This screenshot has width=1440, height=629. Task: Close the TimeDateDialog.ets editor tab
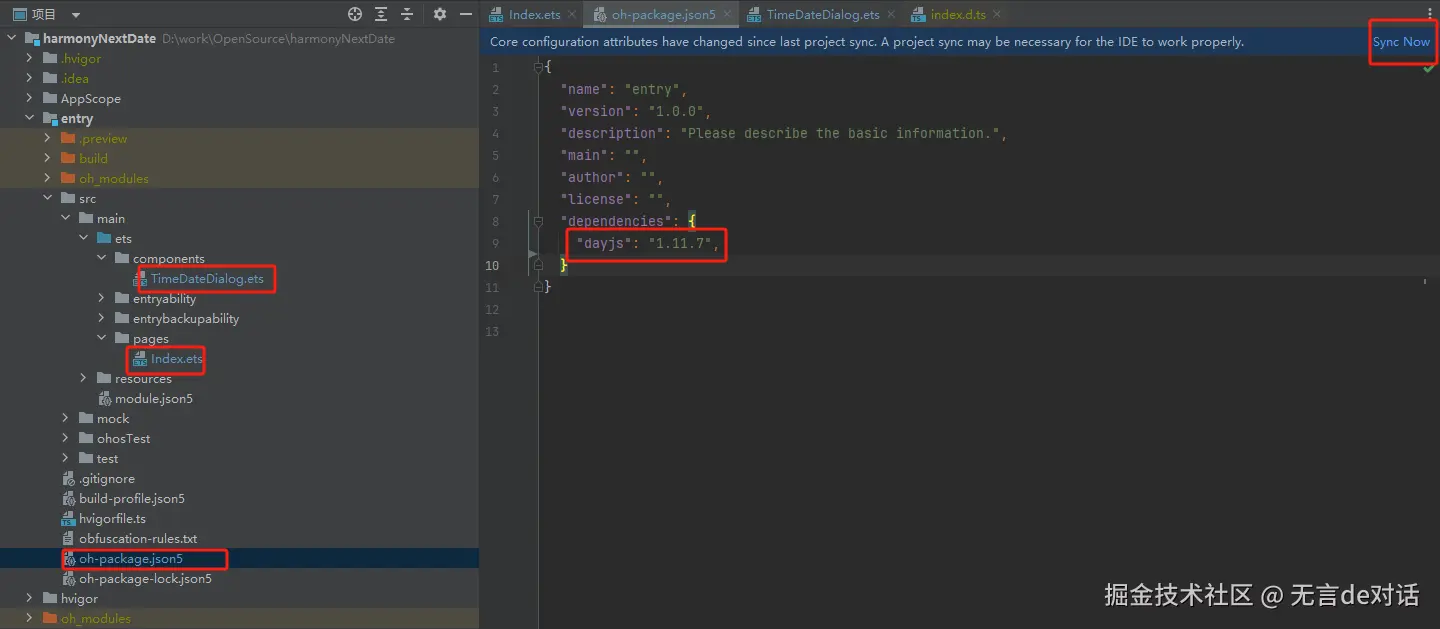coord(890,14)
